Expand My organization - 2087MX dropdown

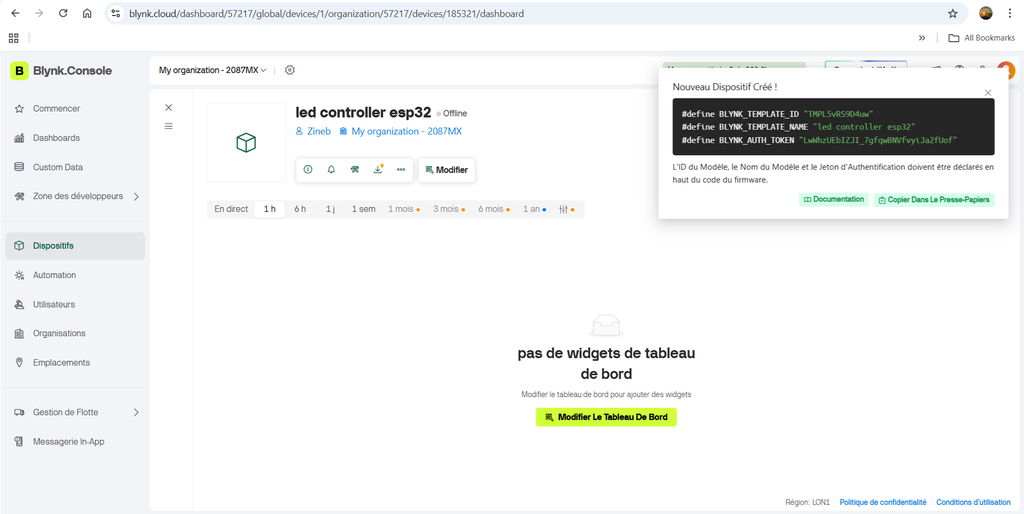pyautogui.click(x=213, y=70)
